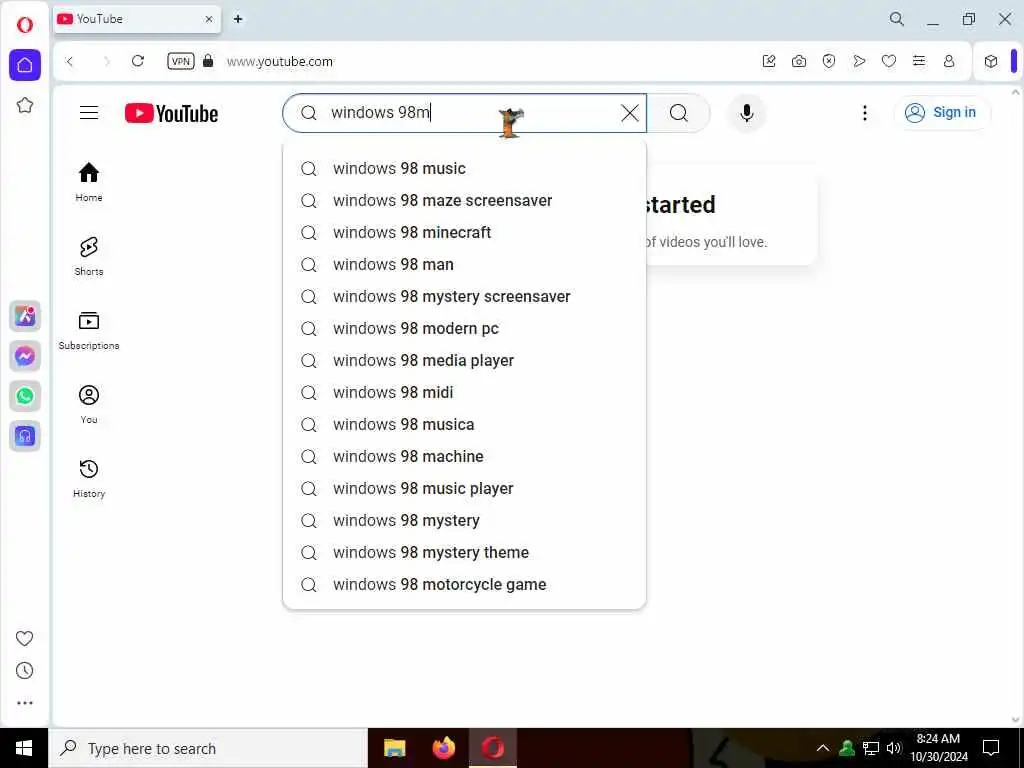Select suggestion "windows 98 music player"
Screen dimensions: 1024x768
pos(464,488)
